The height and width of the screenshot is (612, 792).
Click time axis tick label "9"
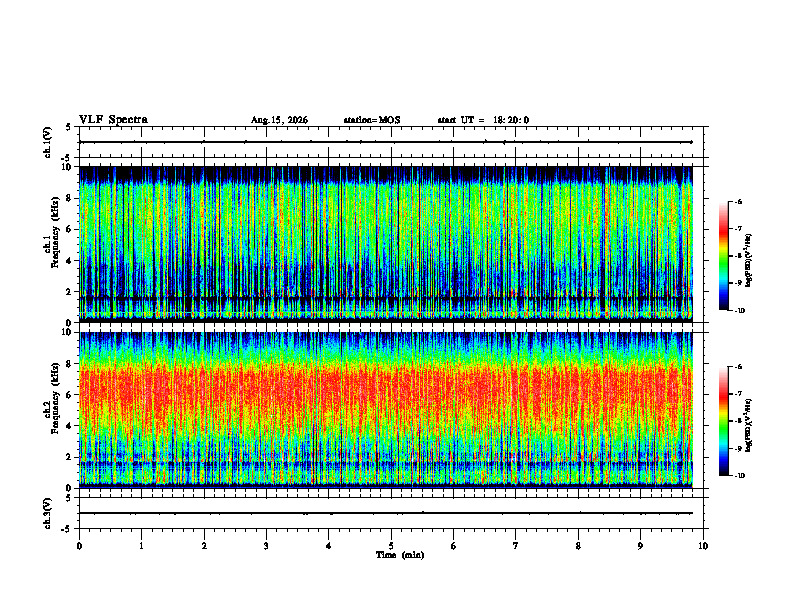pos(640,546)
